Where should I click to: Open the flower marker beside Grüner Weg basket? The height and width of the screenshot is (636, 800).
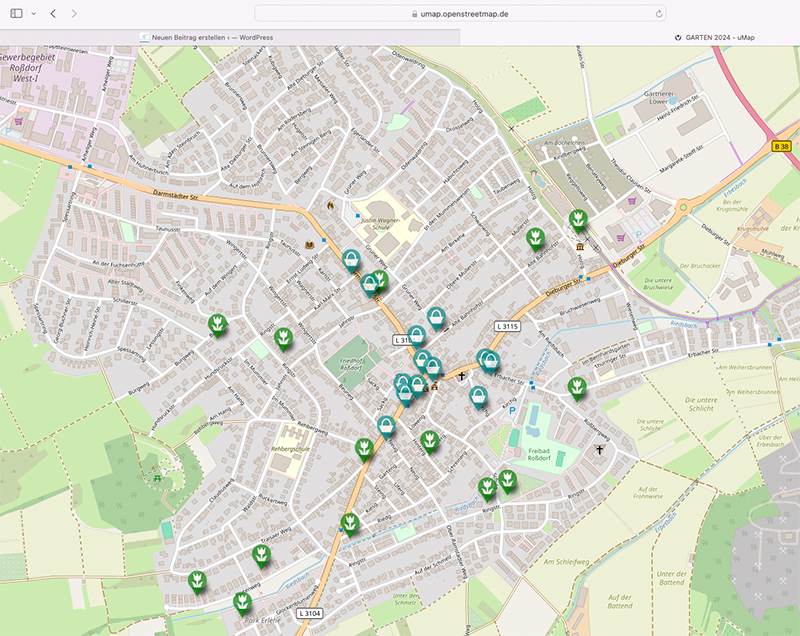pyautogui.click(x=380, y=281)
